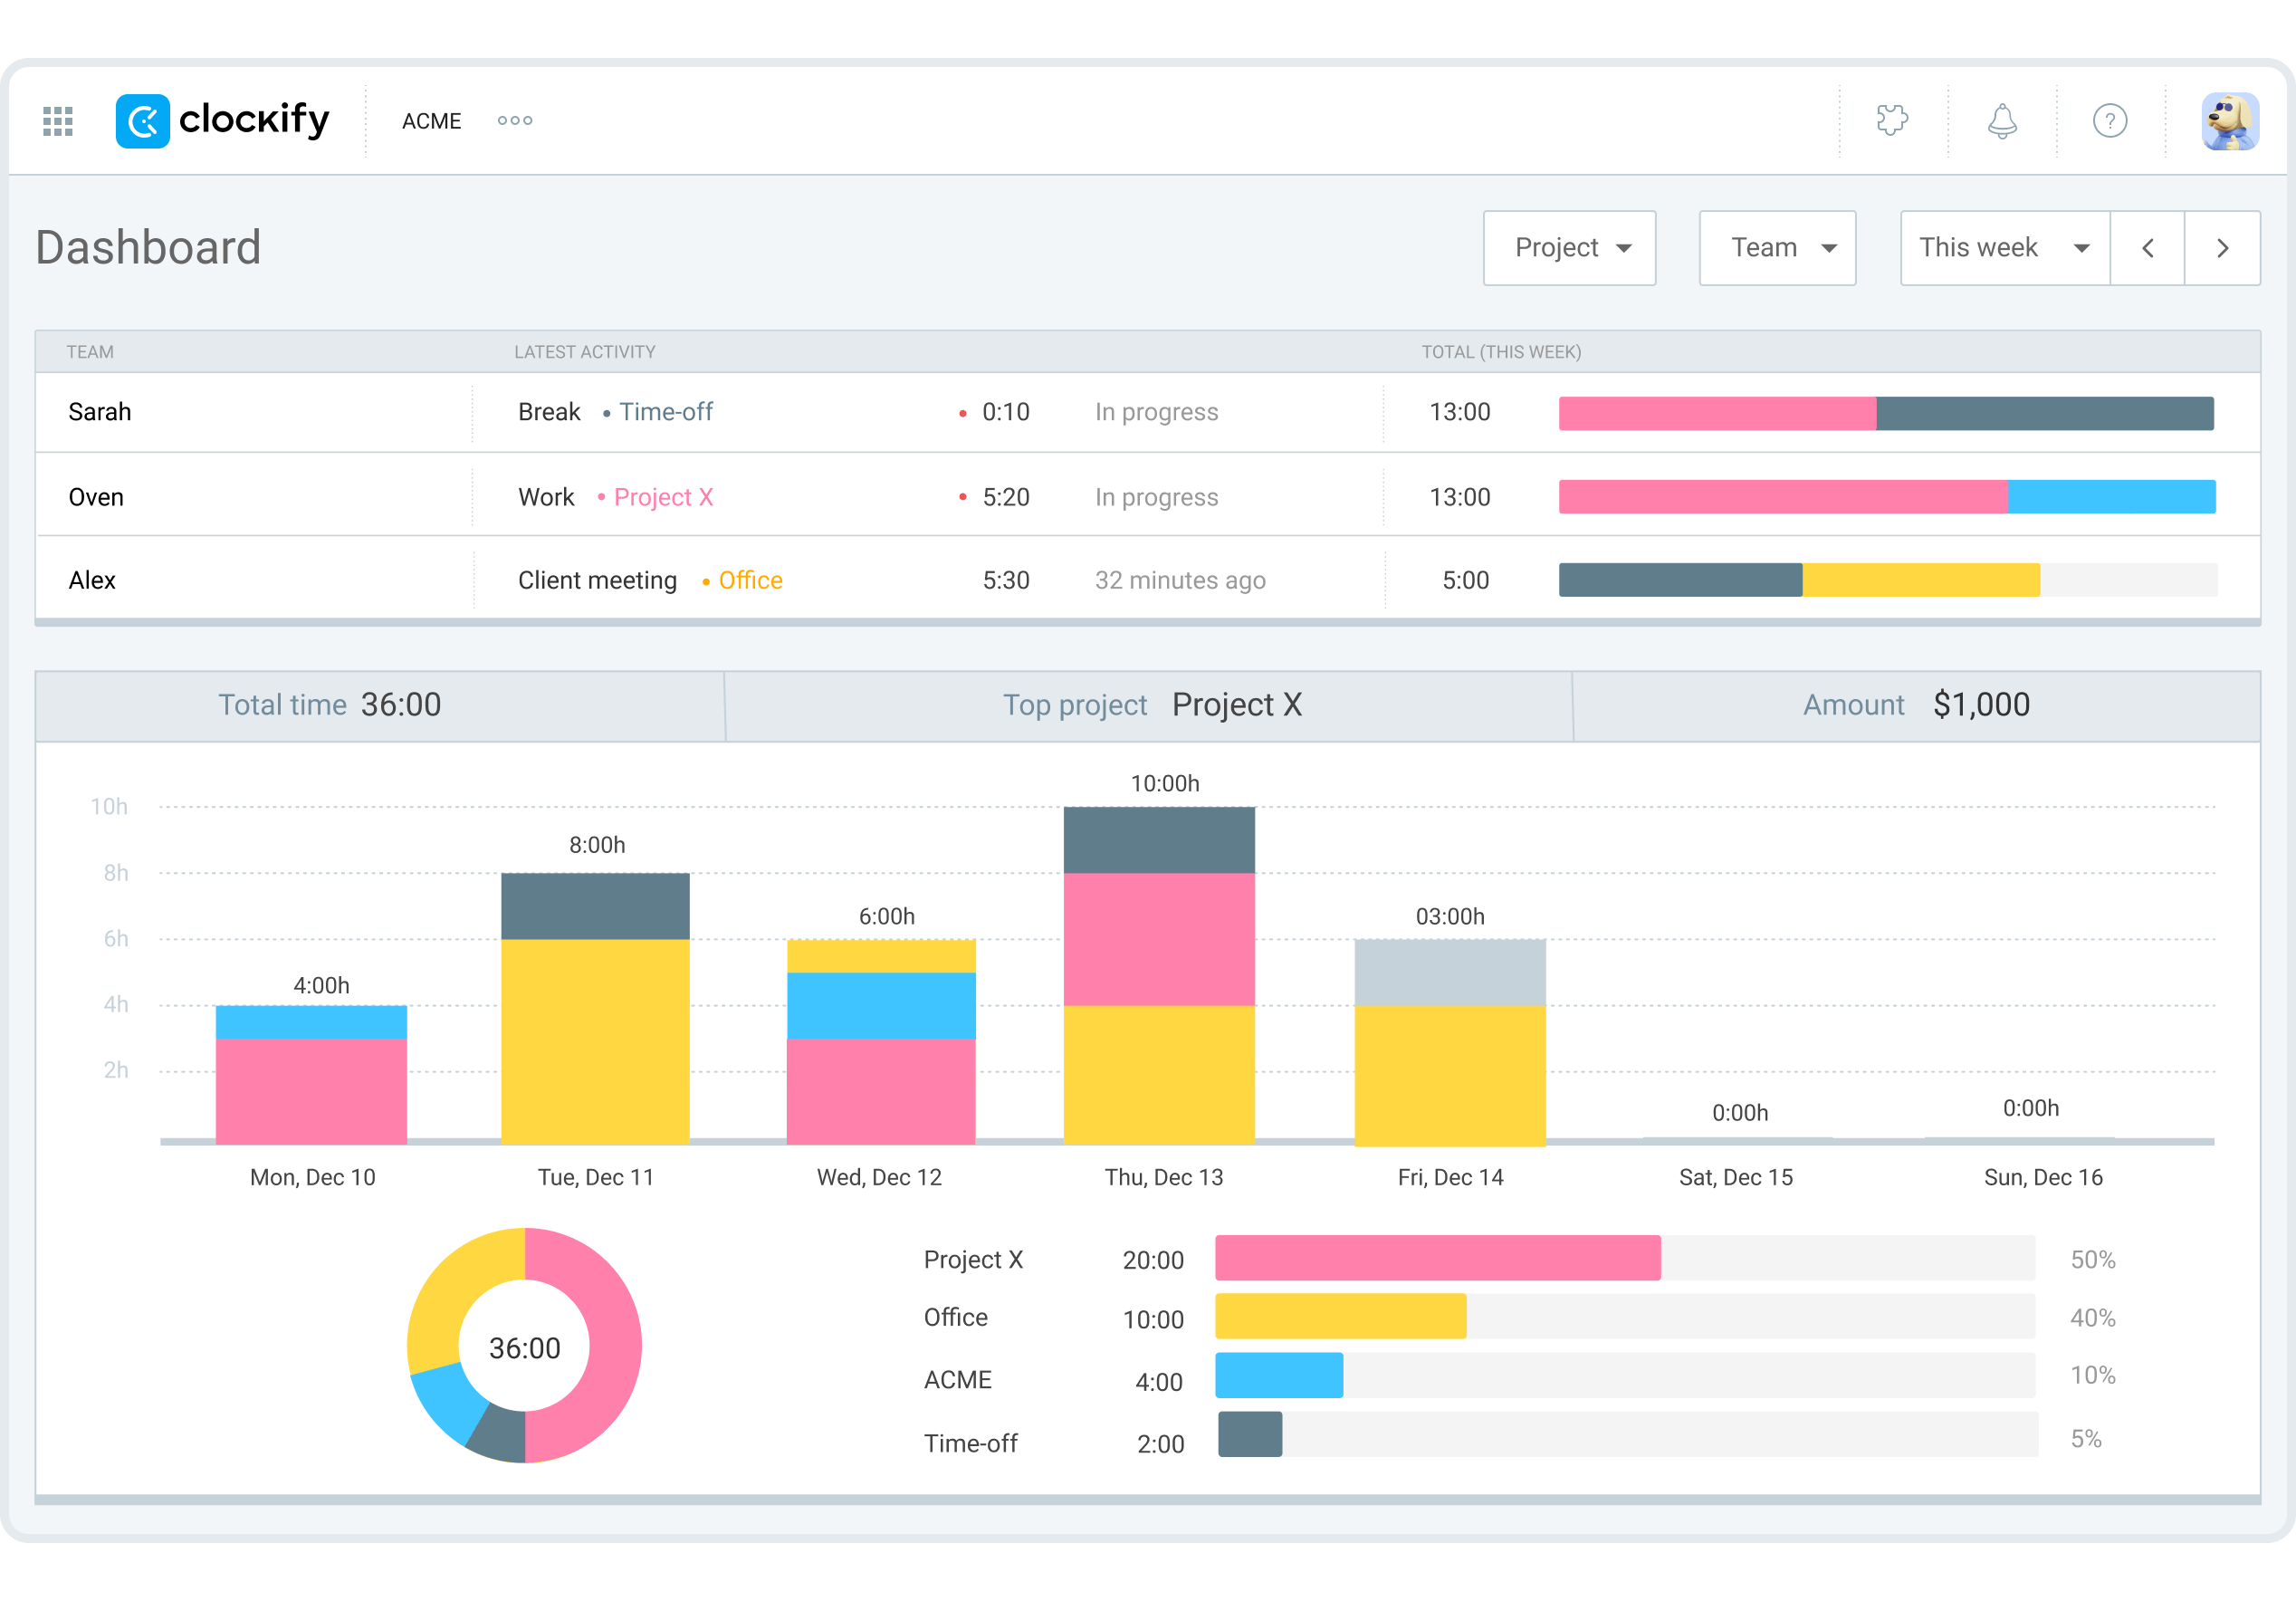Click the Clockify logo
The width and height of the screenshot is (2296, 1601).
[x=222, y=120]
